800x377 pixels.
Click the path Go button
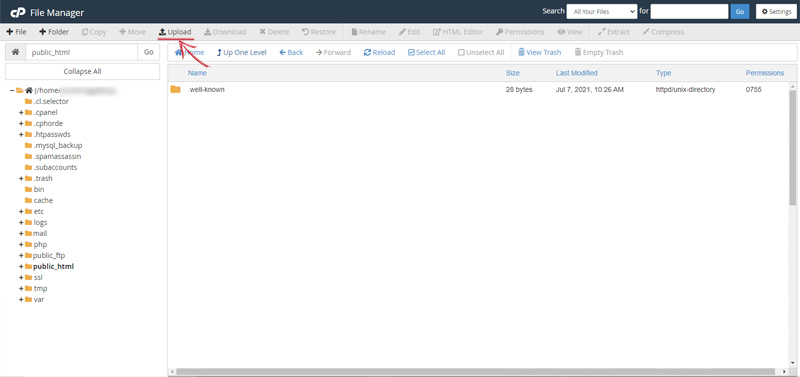148,52
